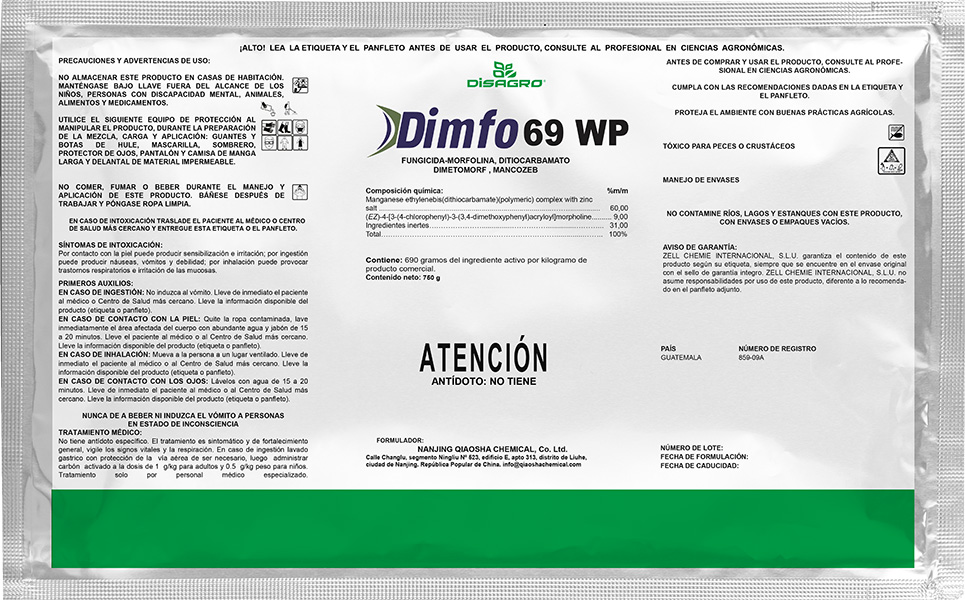
Task: Click the 9,00 percentage value
Action: coord(620,217)
